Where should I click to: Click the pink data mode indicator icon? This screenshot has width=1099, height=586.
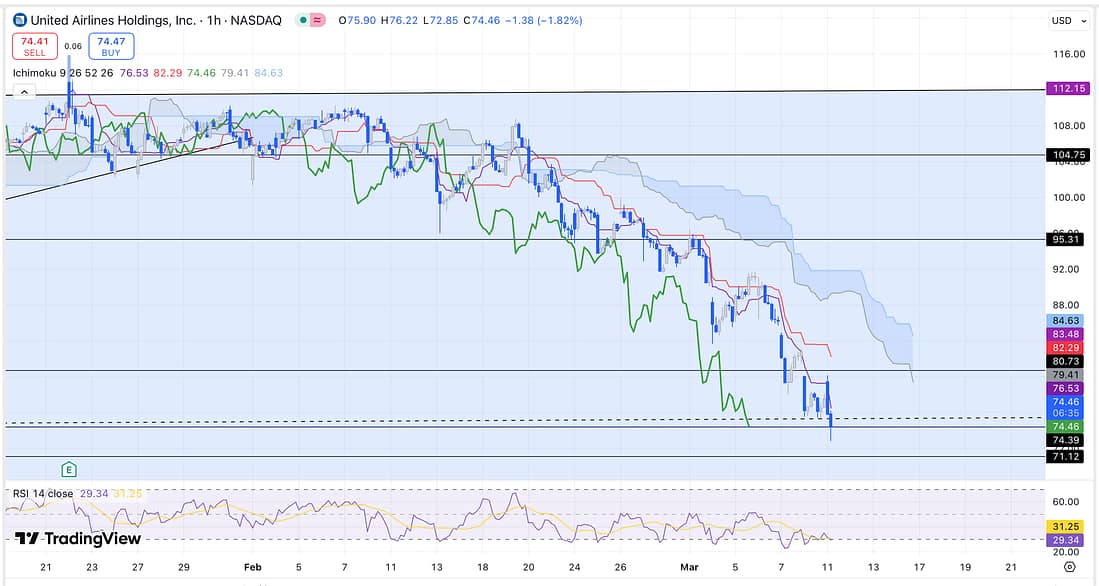coord(318,20)
